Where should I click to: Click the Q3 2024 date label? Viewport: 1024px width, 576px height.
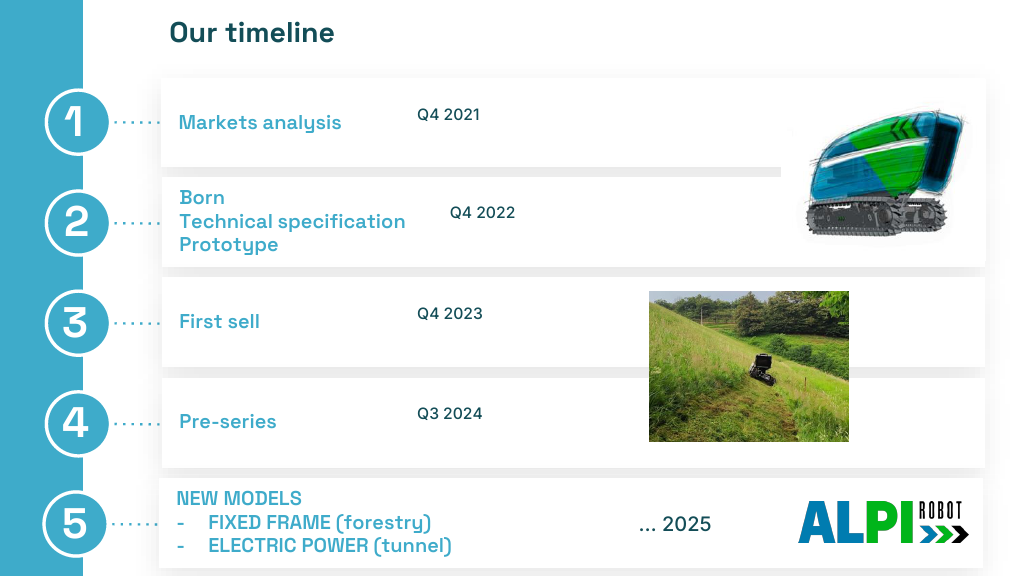(450, 413)
